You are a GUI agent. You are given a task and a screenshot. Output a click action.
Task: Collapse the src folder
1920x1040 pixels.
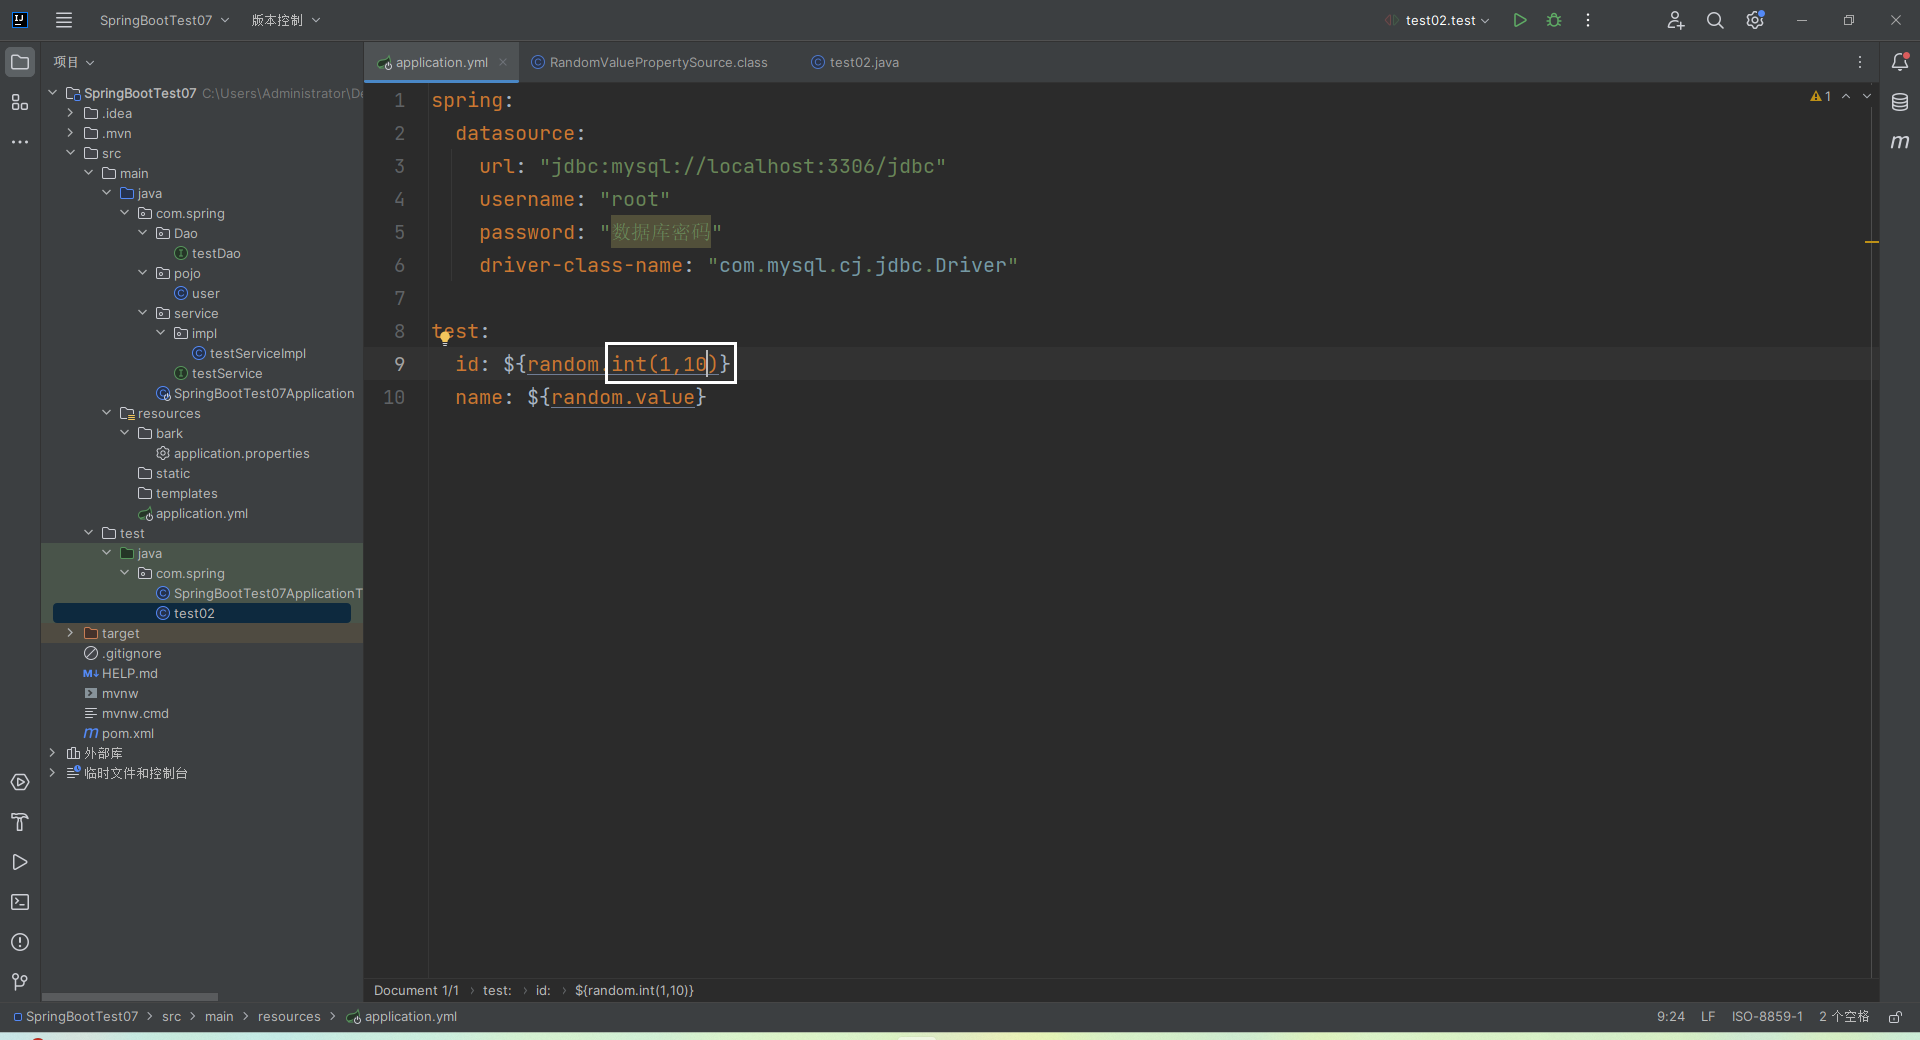70,153
